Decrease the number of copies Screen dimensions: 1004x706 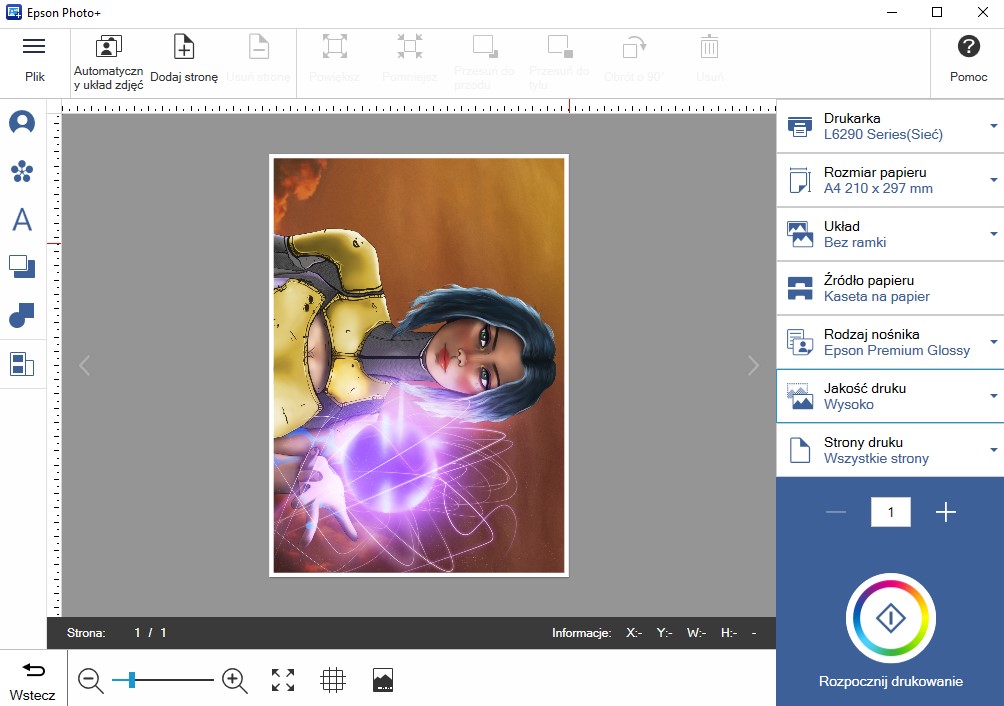coord(836,512)
